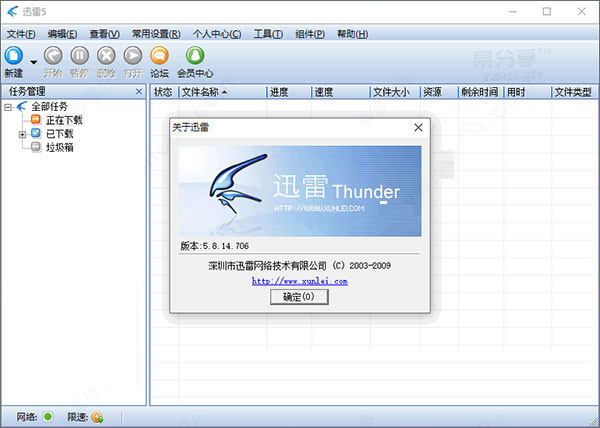This screenshot has height=428, width=600.
Task: Click the 限速 speed limit status icon
Action: click(97, 417)
